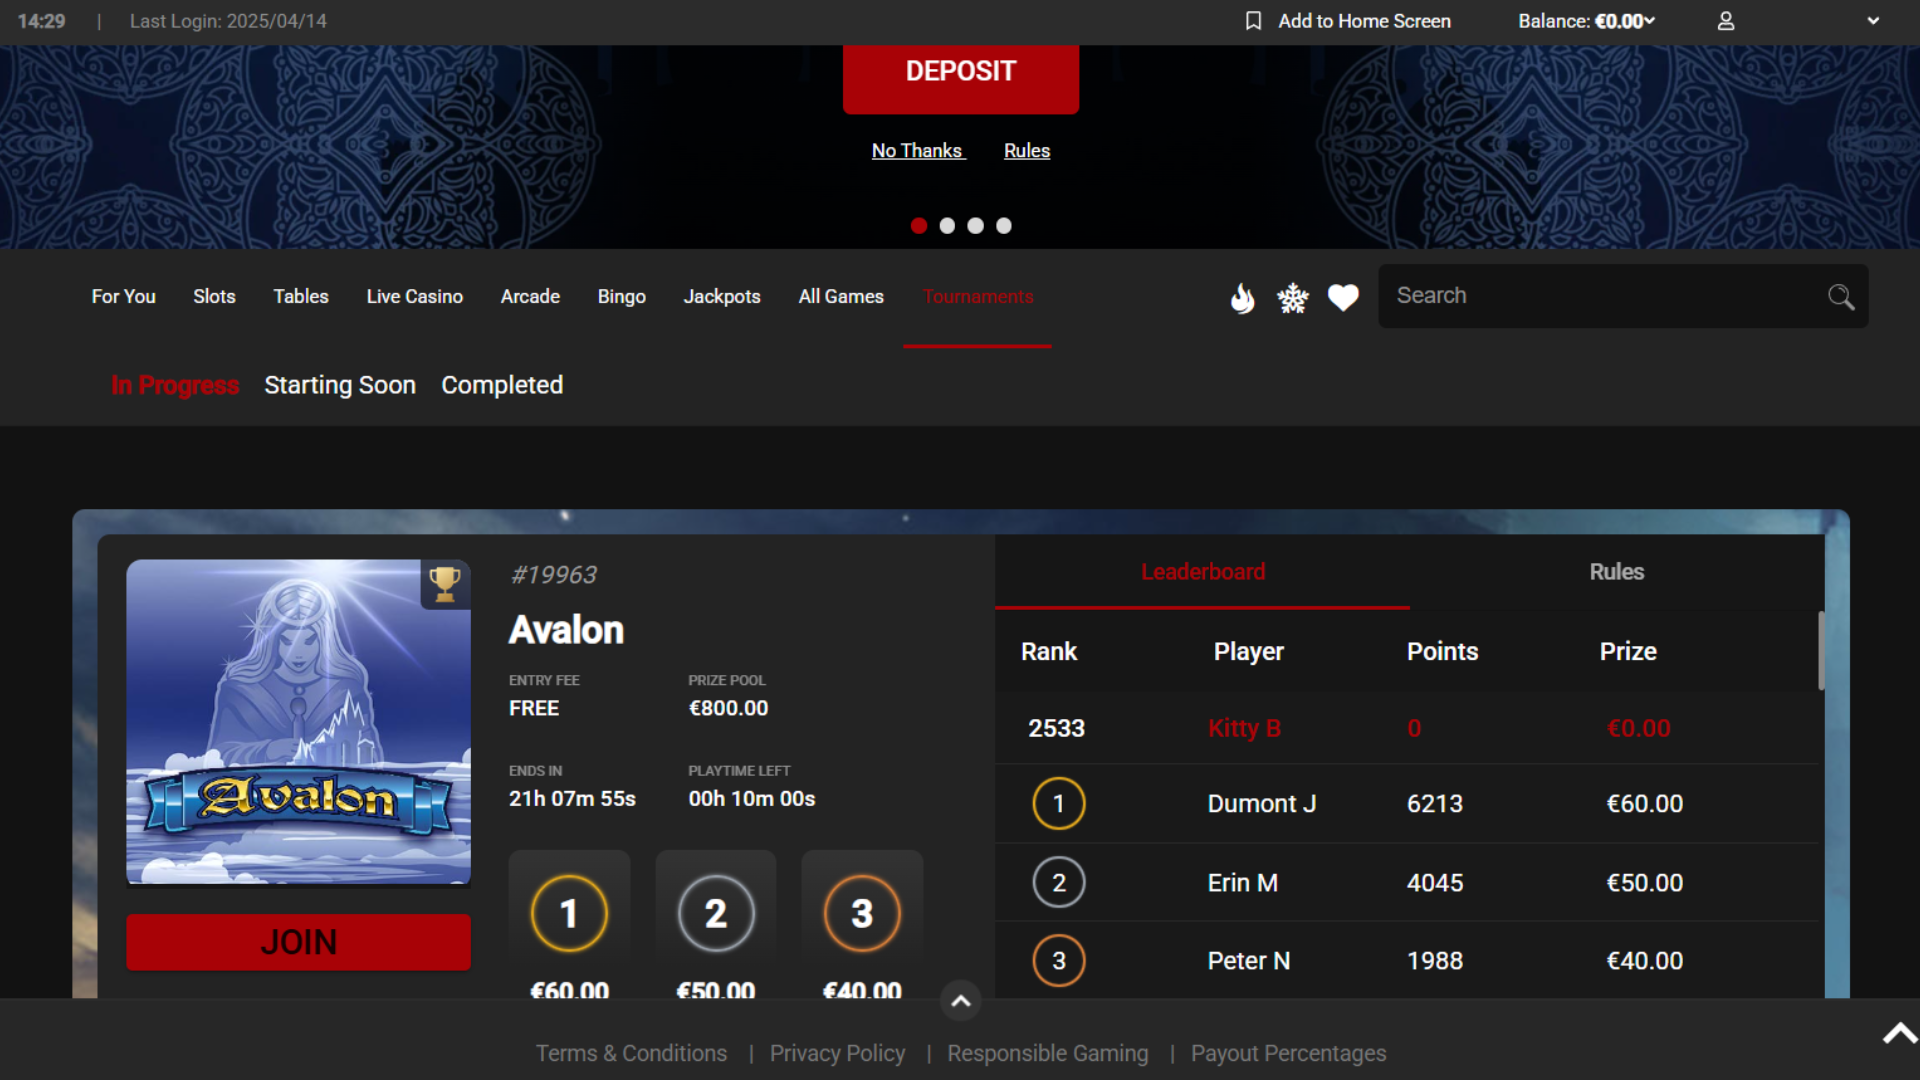Click Add to Home Screen

tap(1364, 21)
